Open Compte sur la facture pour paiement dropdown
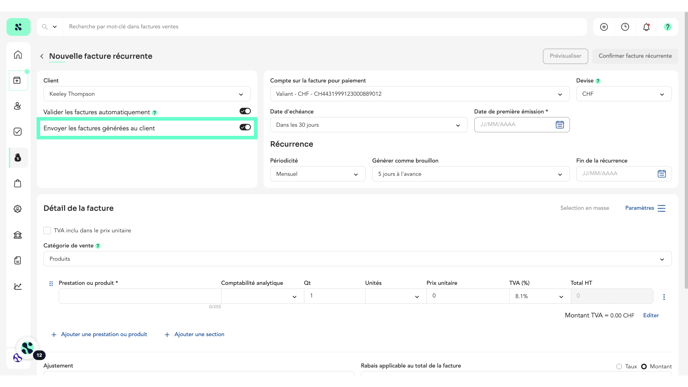688x387 pixels. coord(419,94)
